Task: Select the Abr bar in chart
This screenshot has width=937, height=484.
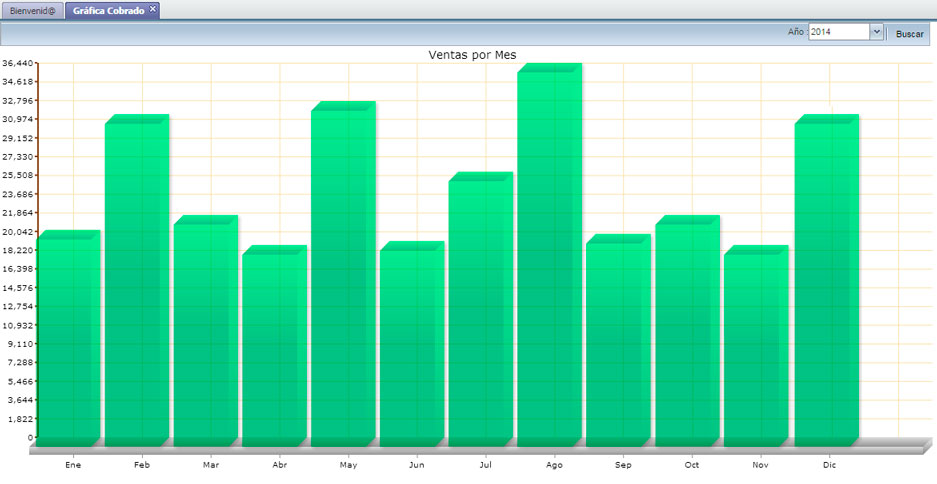Action: 273,348
